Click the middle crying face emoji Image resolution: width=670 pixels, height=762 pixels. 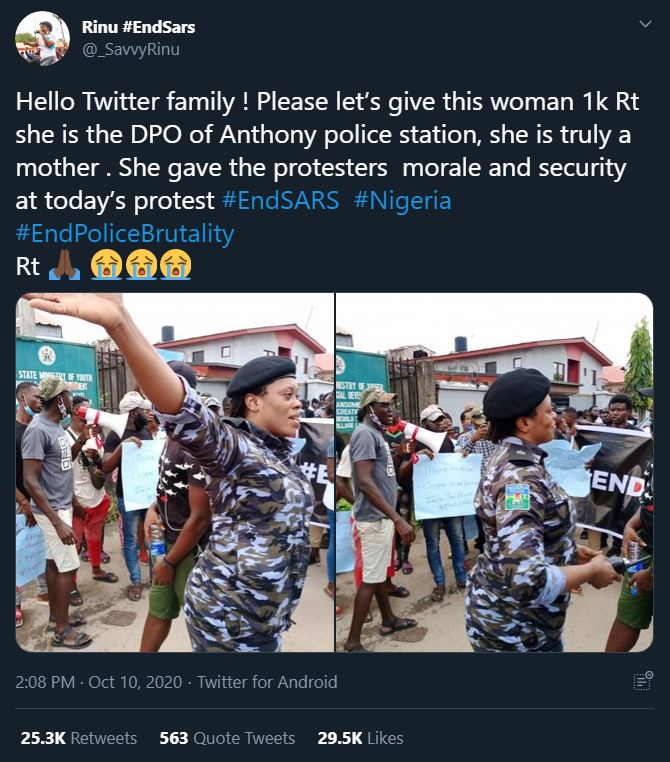pos(140,265)
